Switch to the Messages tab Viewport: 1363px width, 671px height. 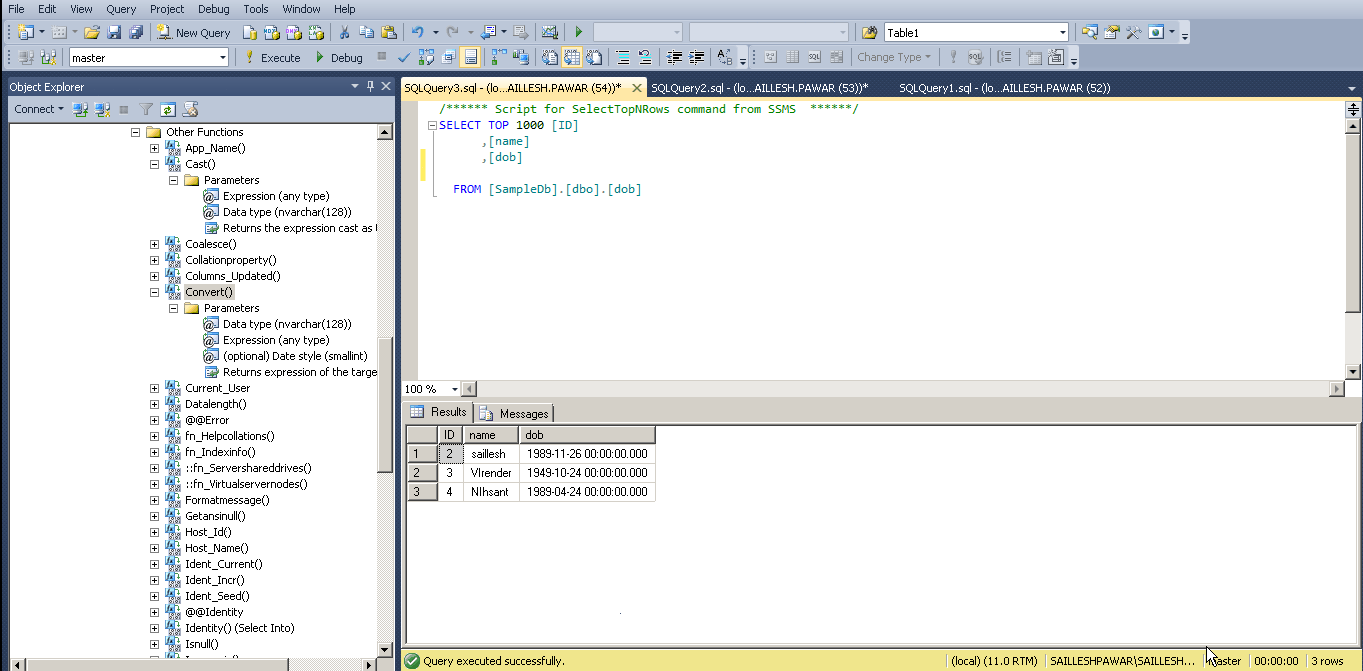point(515,413)
